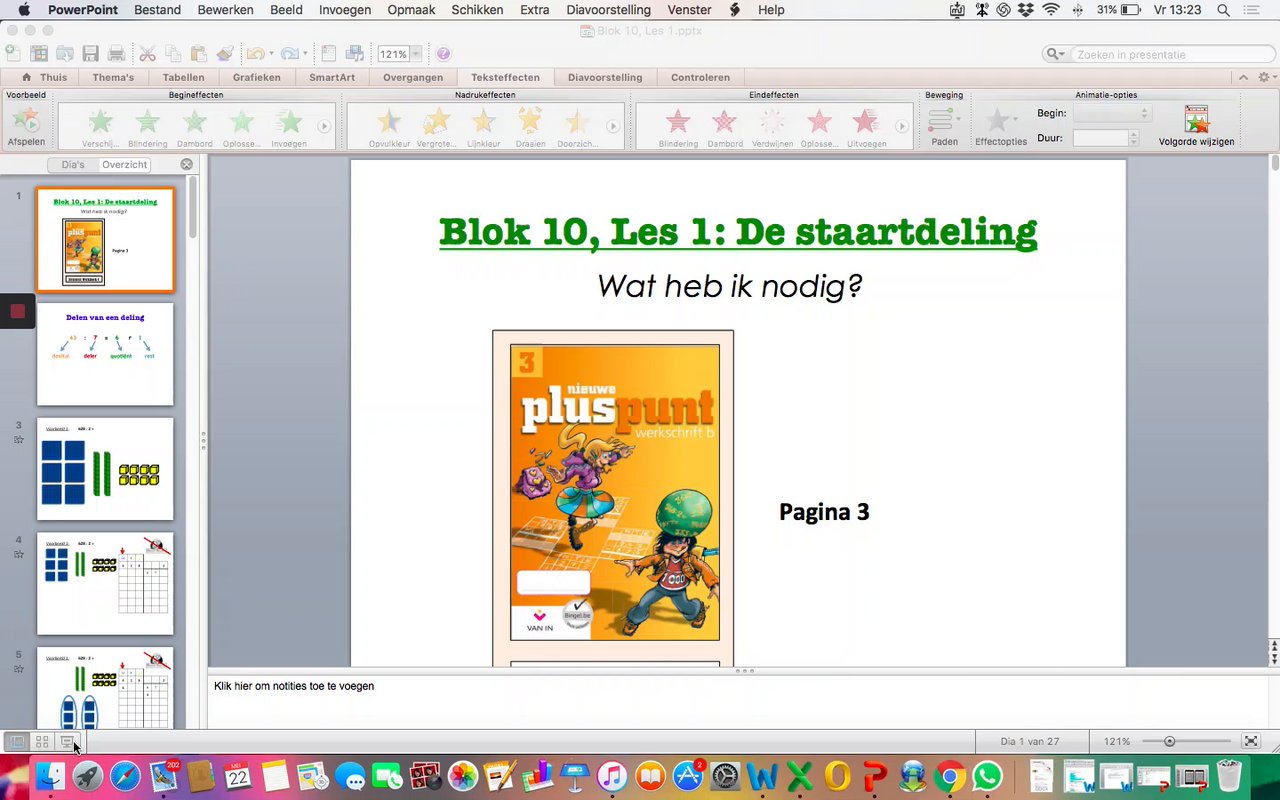Click the slideshow view icon in status bar
The image size is (1280, 800).
pyautogui.click(x=68, y=742)
